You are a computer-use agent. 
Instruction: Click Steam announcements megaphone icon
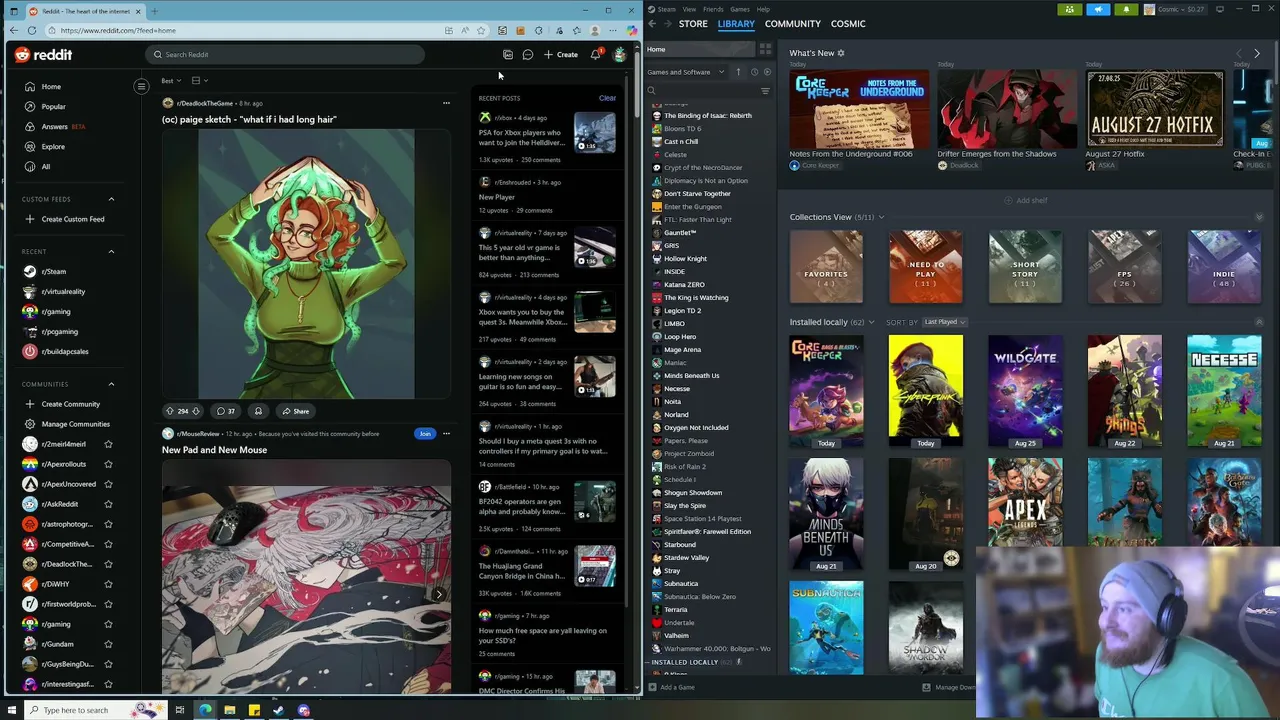[1098, 9]
